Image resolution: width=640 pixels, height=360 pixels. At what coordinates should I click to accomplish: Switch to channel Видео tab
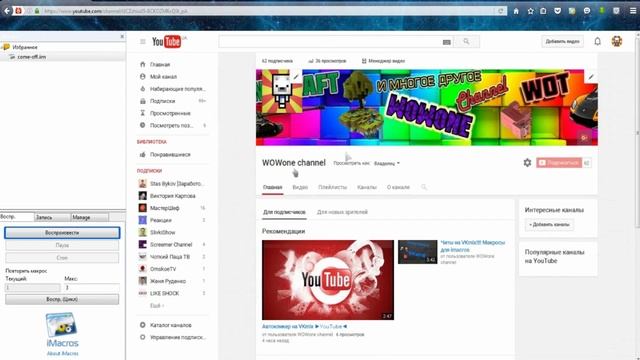click(x=300, y=187)
